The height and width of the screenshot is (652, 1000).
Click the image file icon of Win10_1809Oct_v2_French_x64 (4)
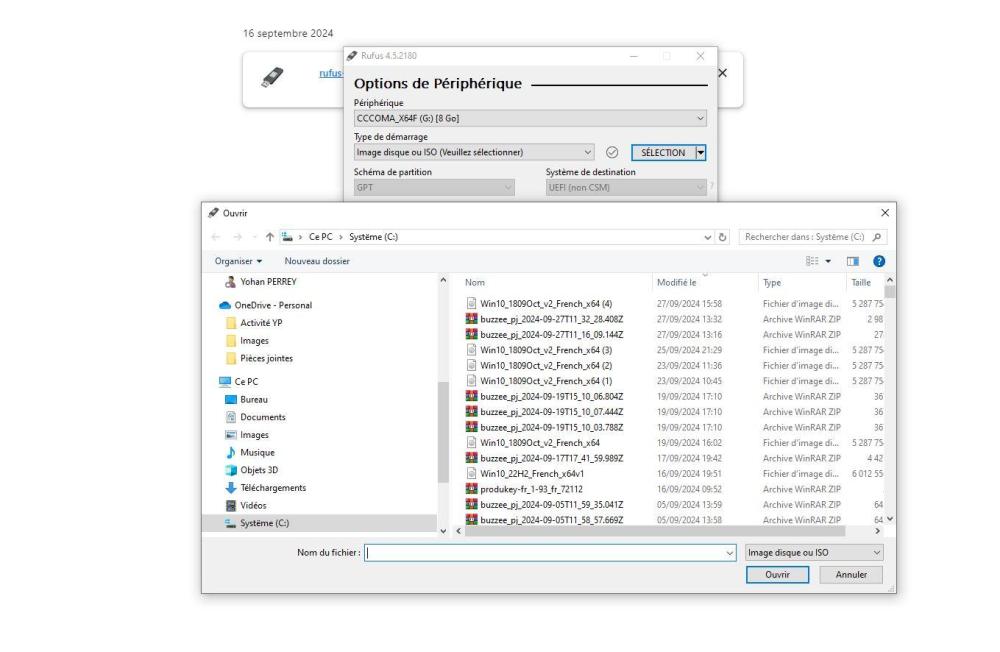coord(471,303)
